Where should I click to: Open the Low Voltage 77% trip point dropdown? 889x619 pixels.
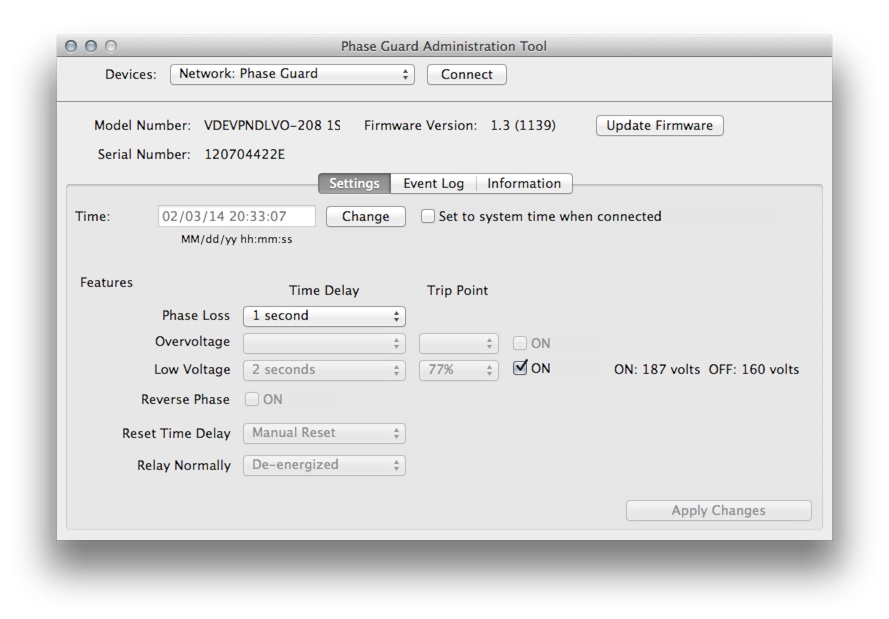click(x=459, y=370)
